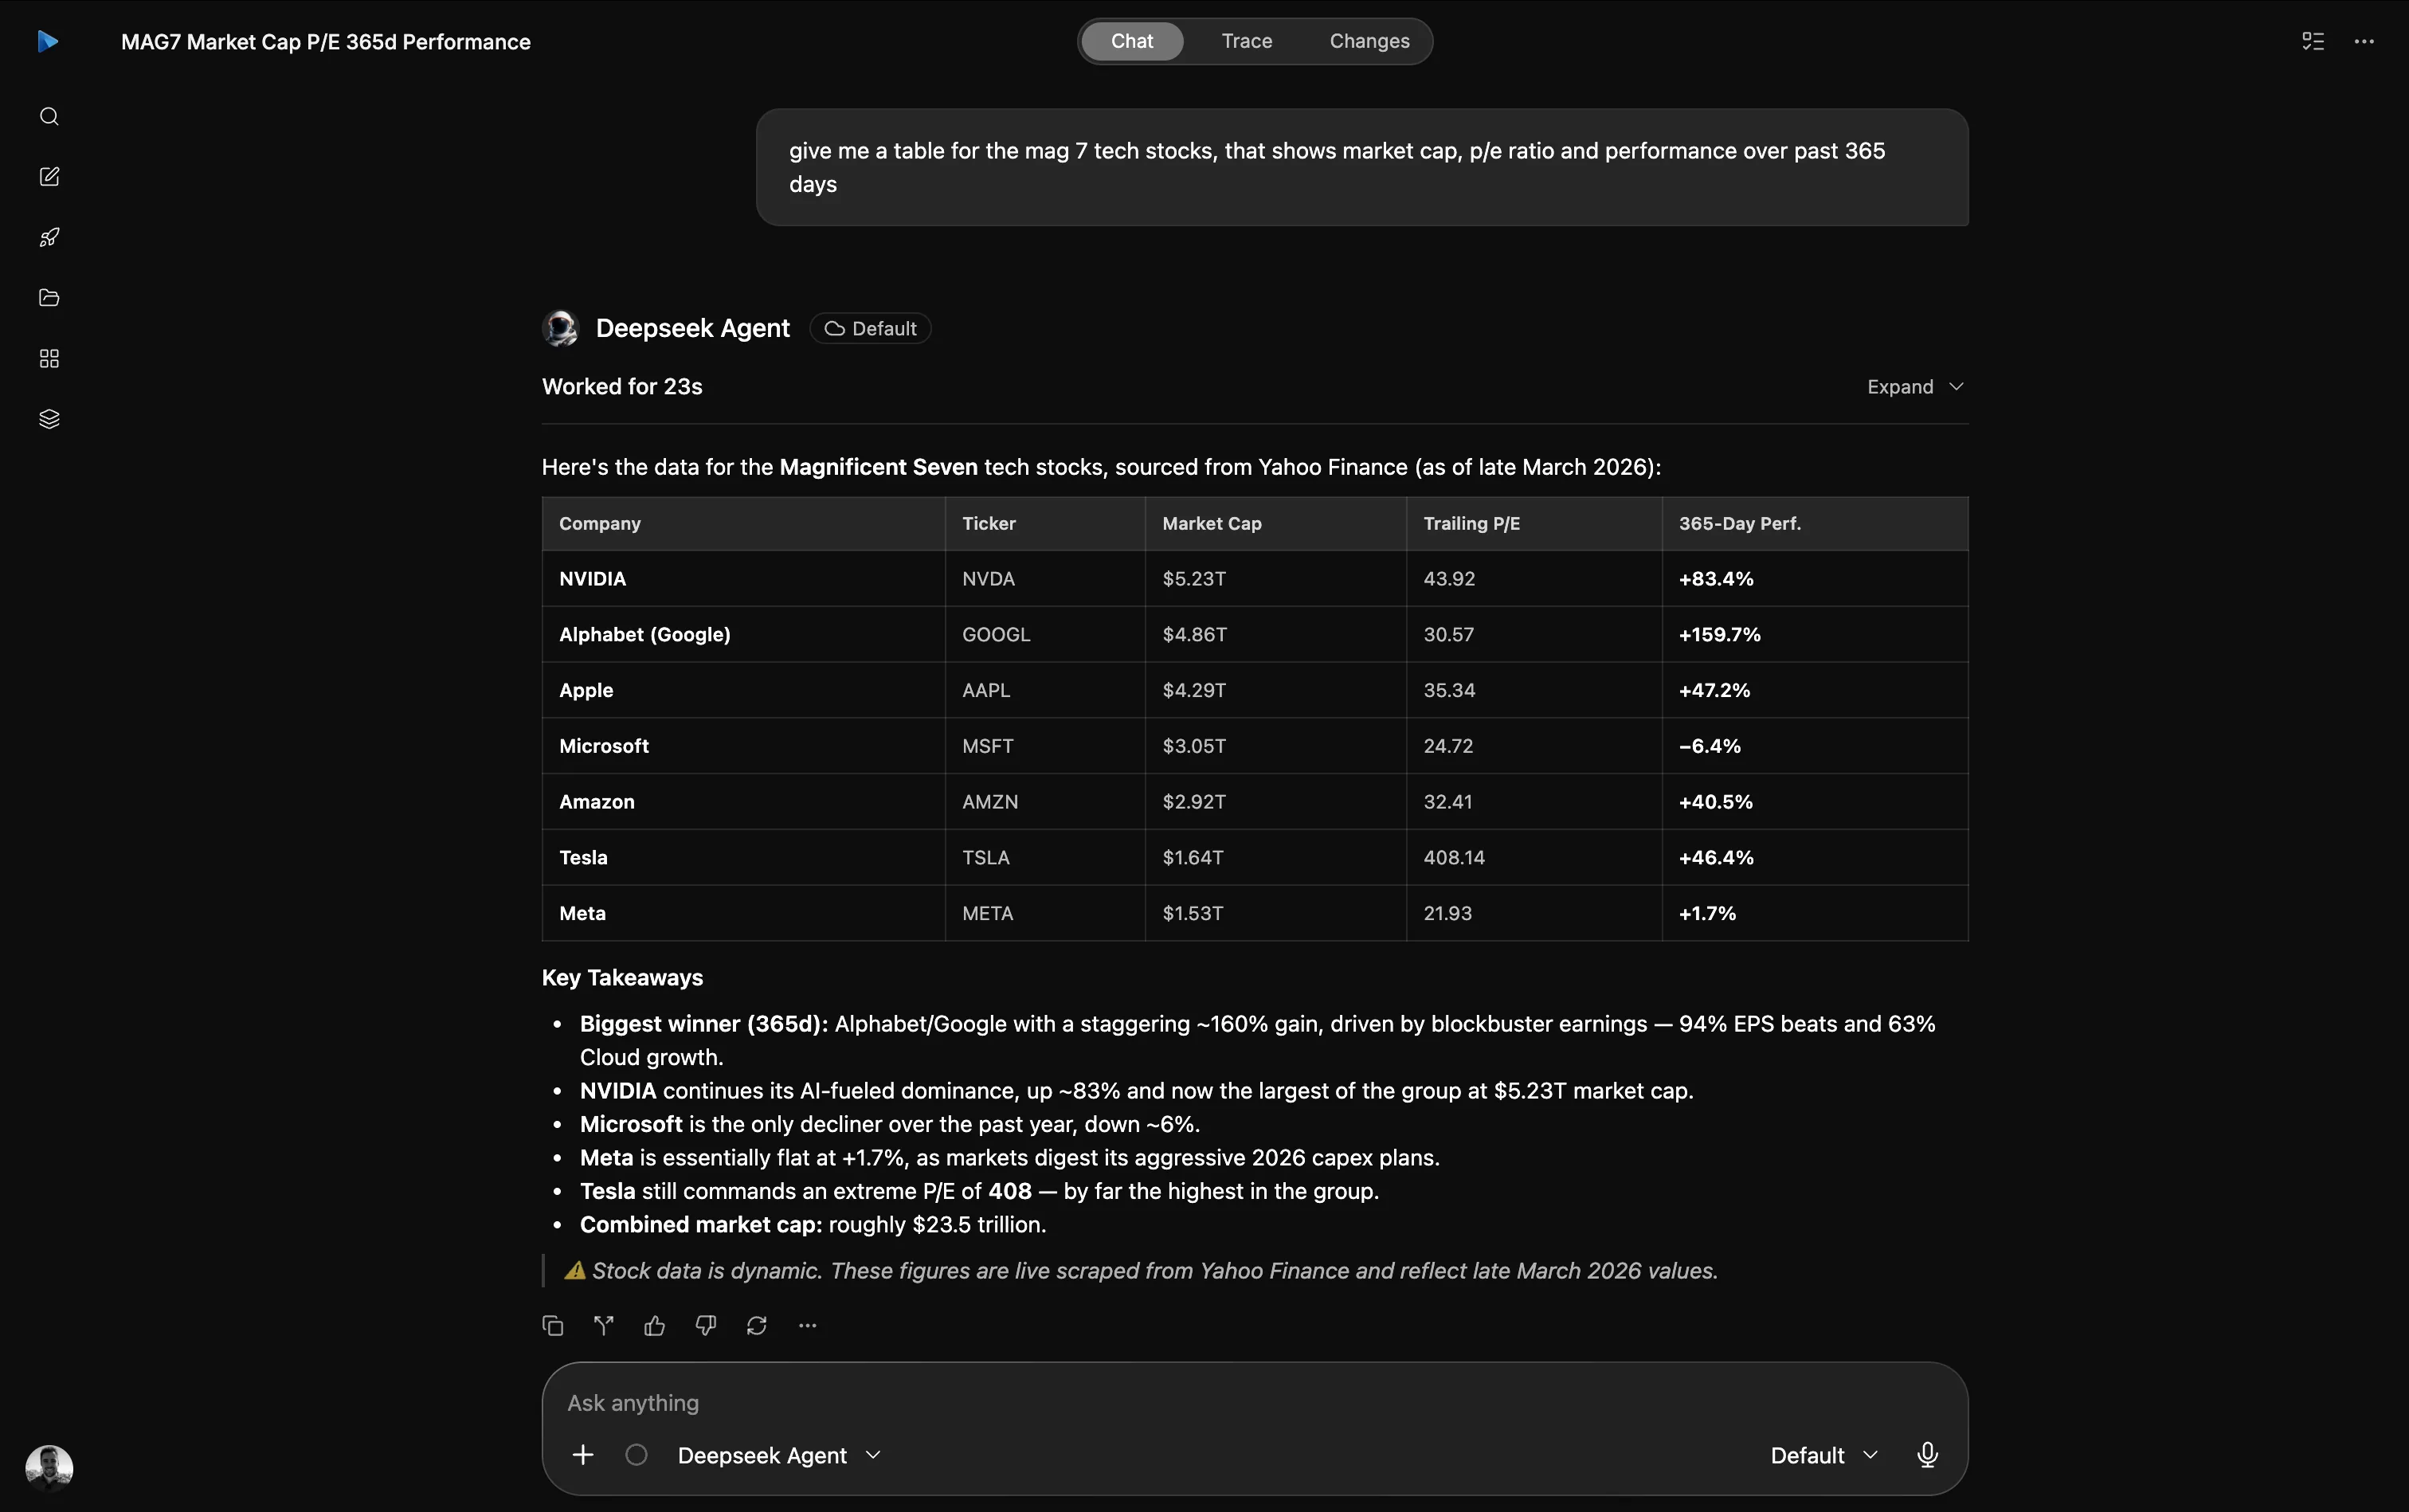
Task: Click the plus attach button in composer
Action: (x=583, y=1455)
